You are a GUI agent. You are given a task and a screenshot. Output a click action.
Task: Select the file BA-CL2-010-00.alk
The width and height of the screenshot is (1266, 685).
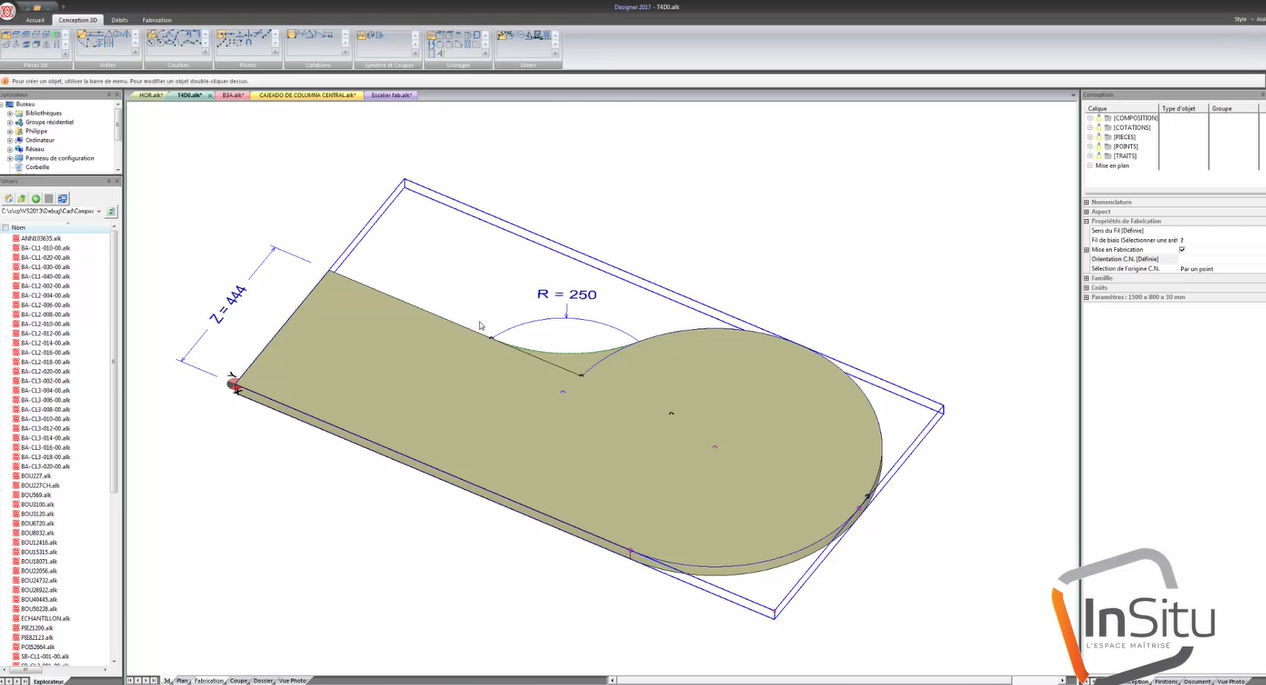click(x=45, y=325)
